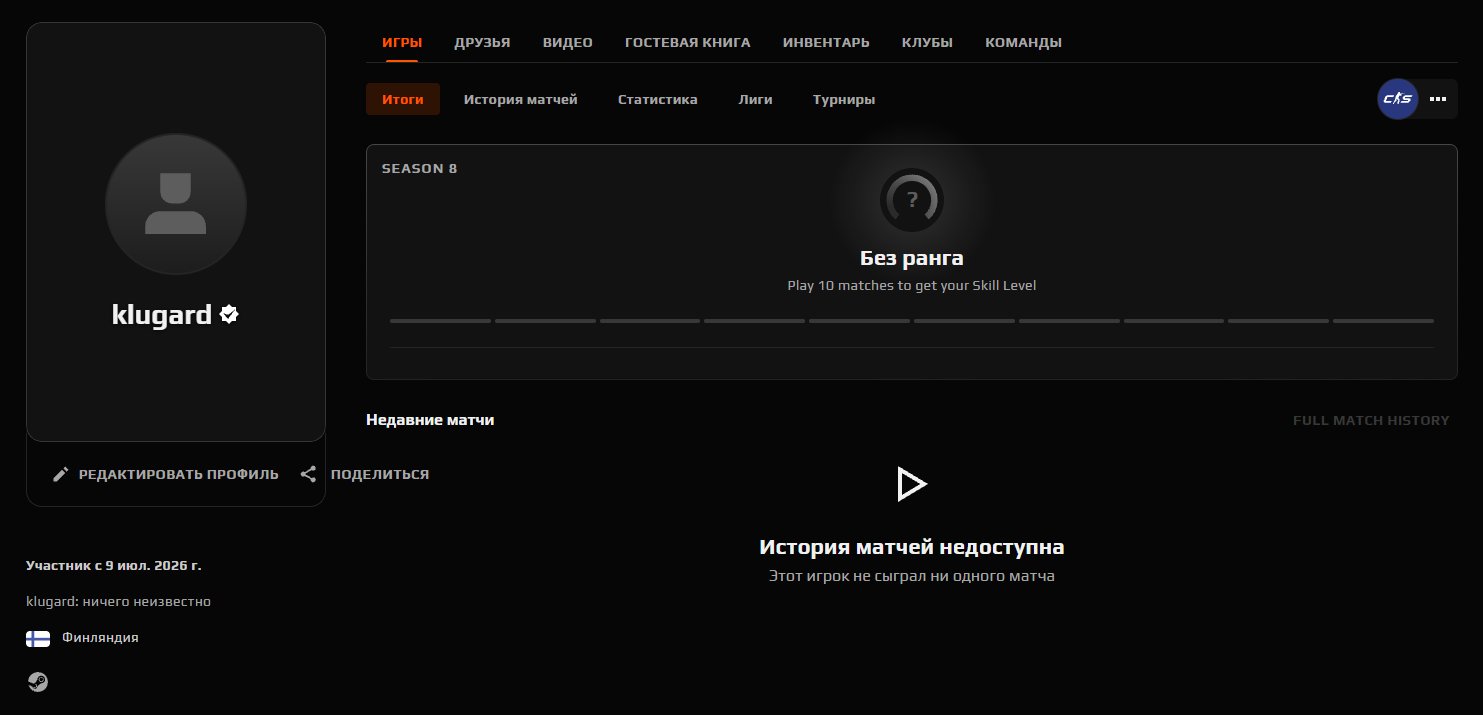Click 'История матчей недоступна' message

point(912,547)
